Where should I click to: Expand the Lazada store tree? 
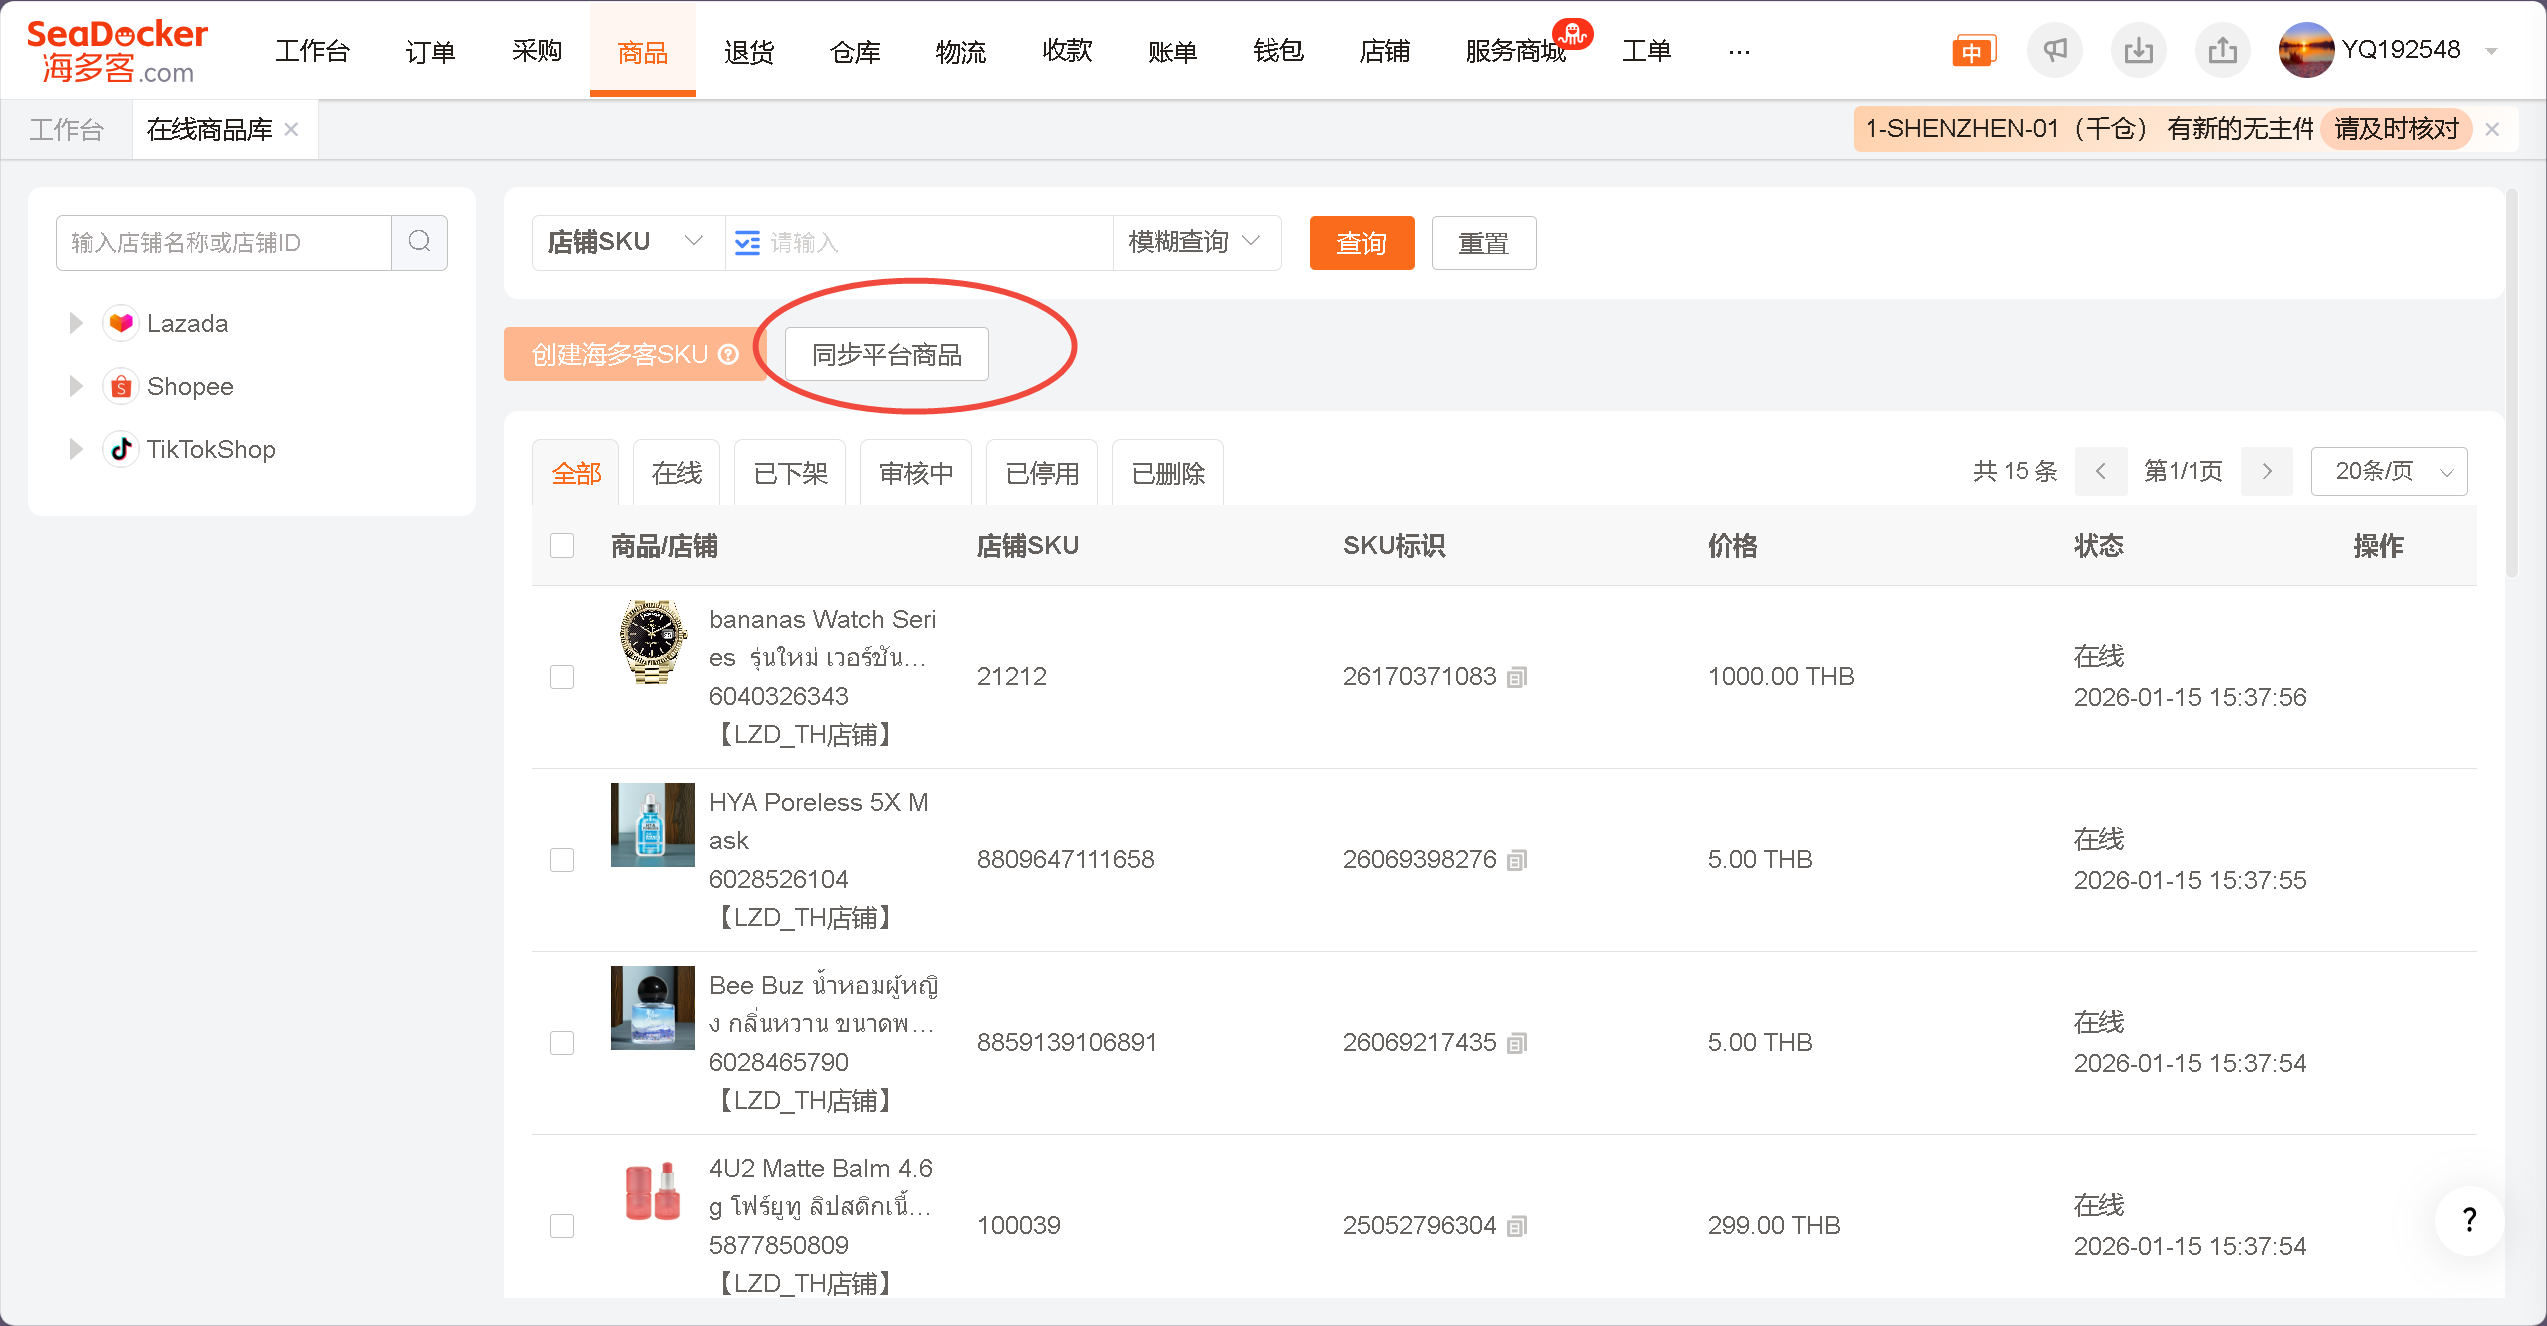(x=76, y=323)
